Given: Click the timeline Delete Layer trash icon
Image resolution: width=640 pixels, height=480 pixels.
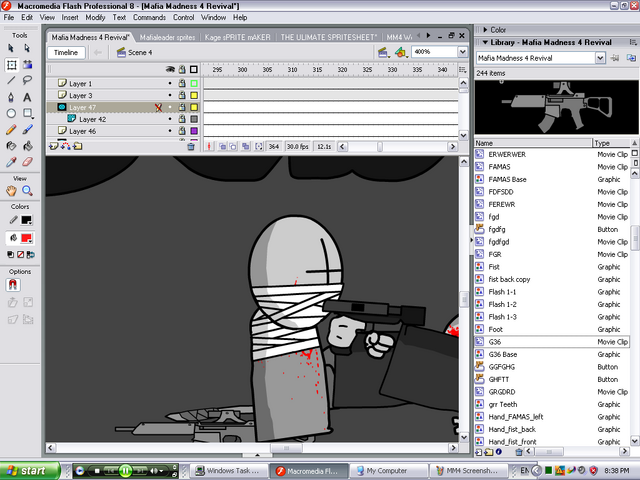Looking at the screenshot, I should (191, 147).
